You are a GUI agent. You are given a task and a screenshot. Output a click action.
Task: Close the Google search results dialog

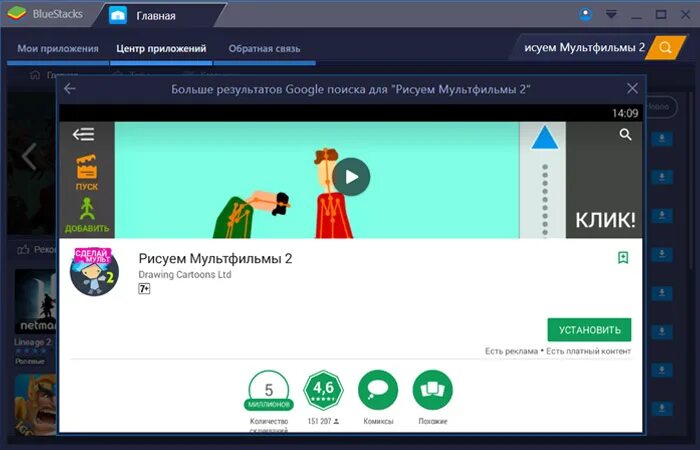[632, 88]
